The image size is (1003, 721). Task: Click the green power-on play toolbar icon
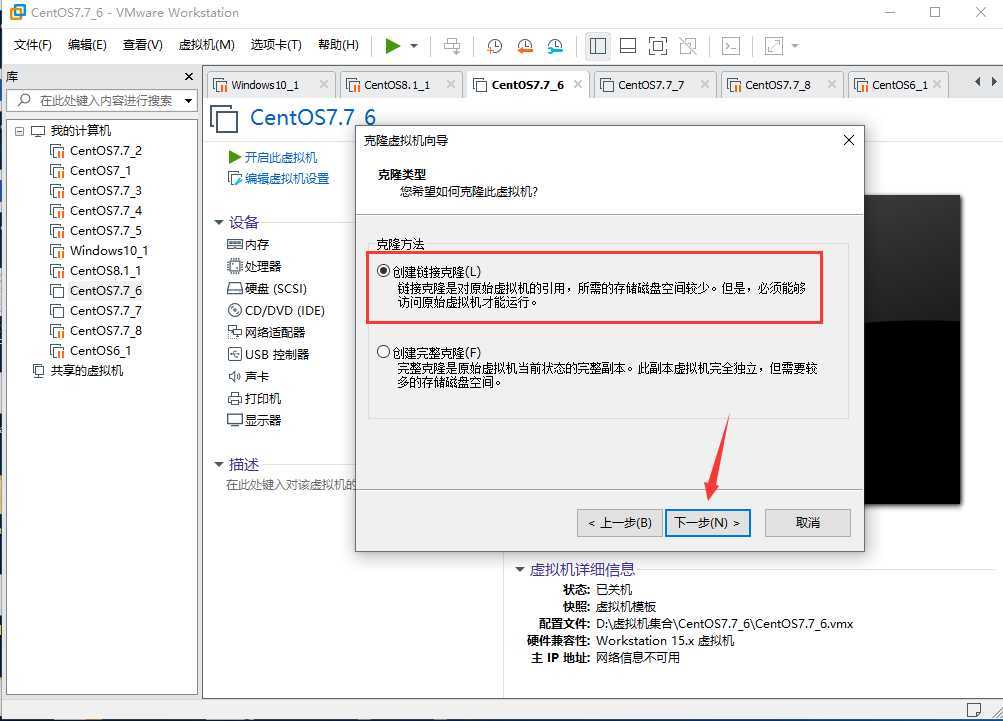tap(393, 45)
